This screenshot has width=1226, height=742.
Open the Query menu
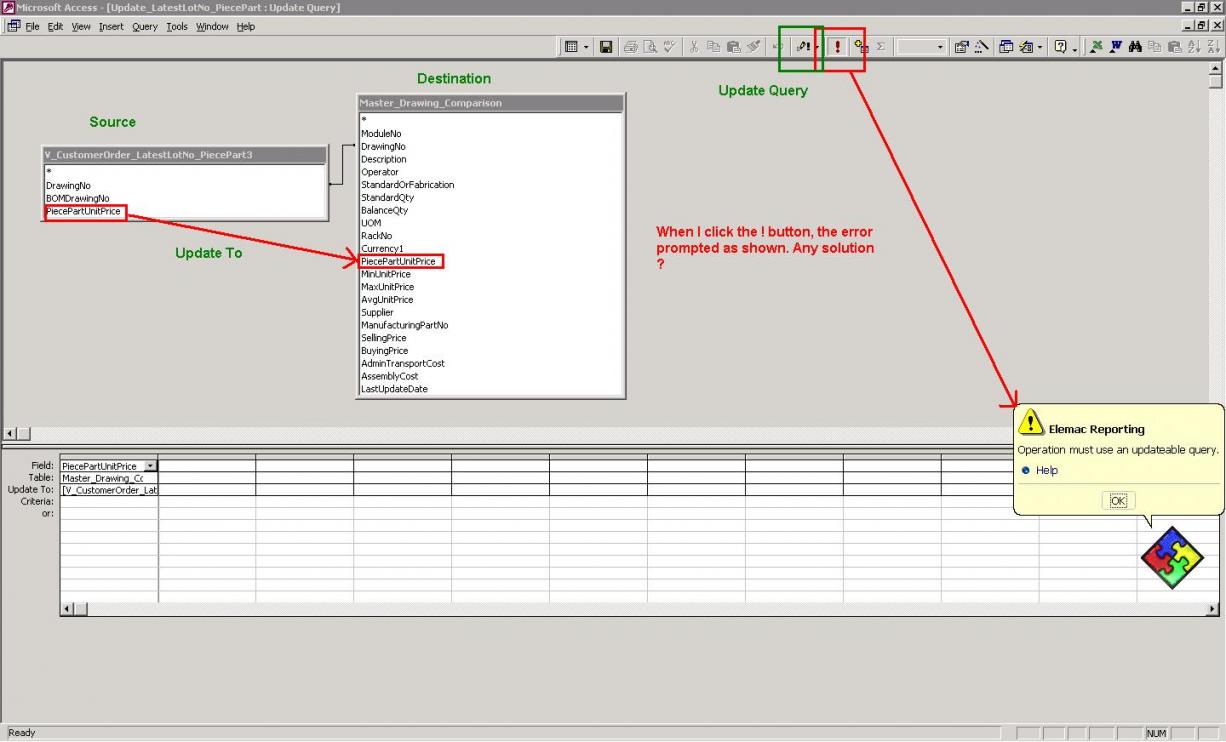145,27
